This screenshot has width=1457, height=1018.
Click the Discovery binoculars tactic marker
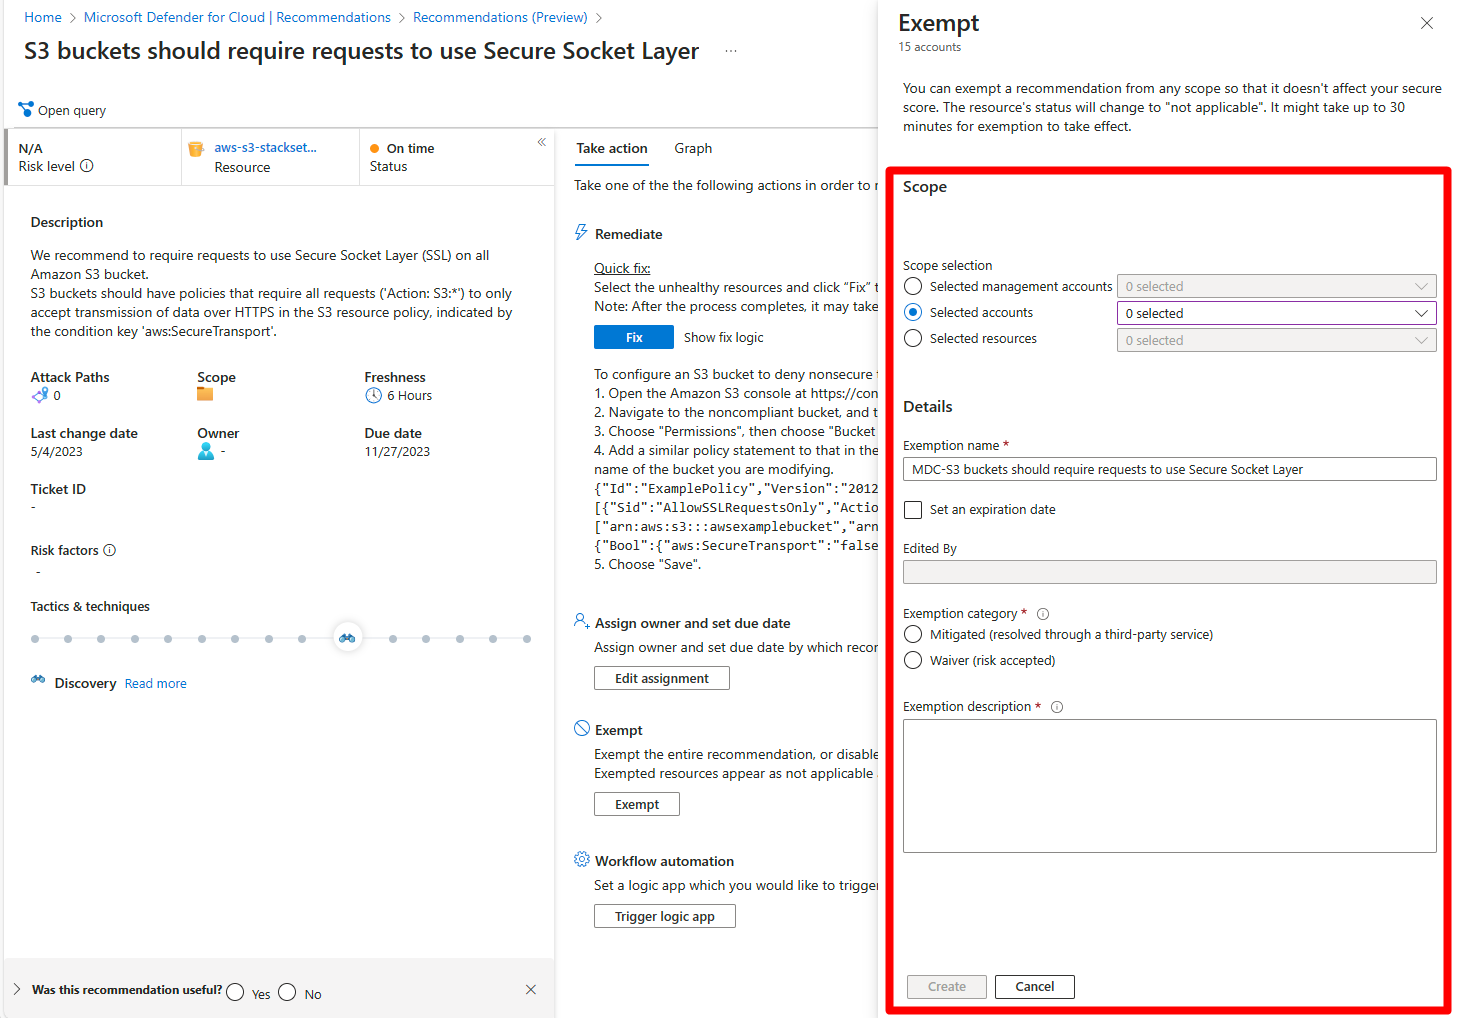click(347, 638)
